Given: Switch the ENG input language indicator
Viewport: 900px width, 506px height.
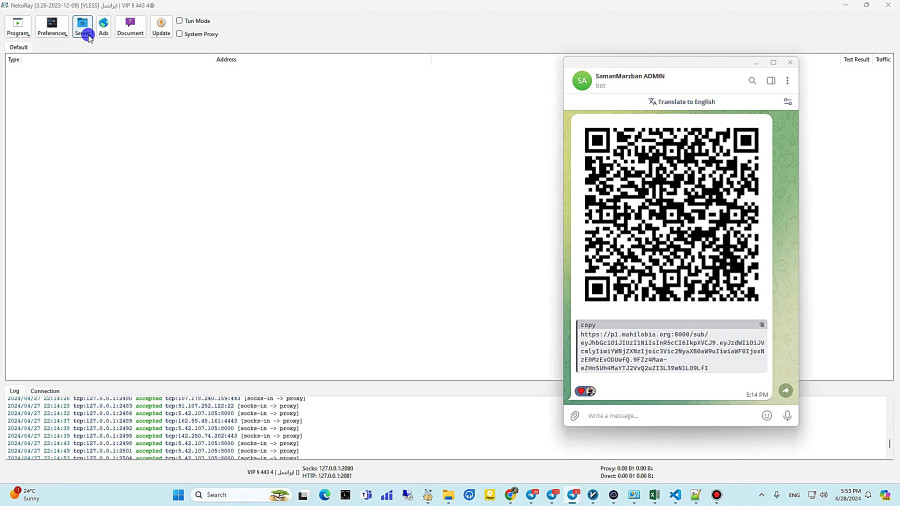Looking at the screenshot, I should [794, 495].
